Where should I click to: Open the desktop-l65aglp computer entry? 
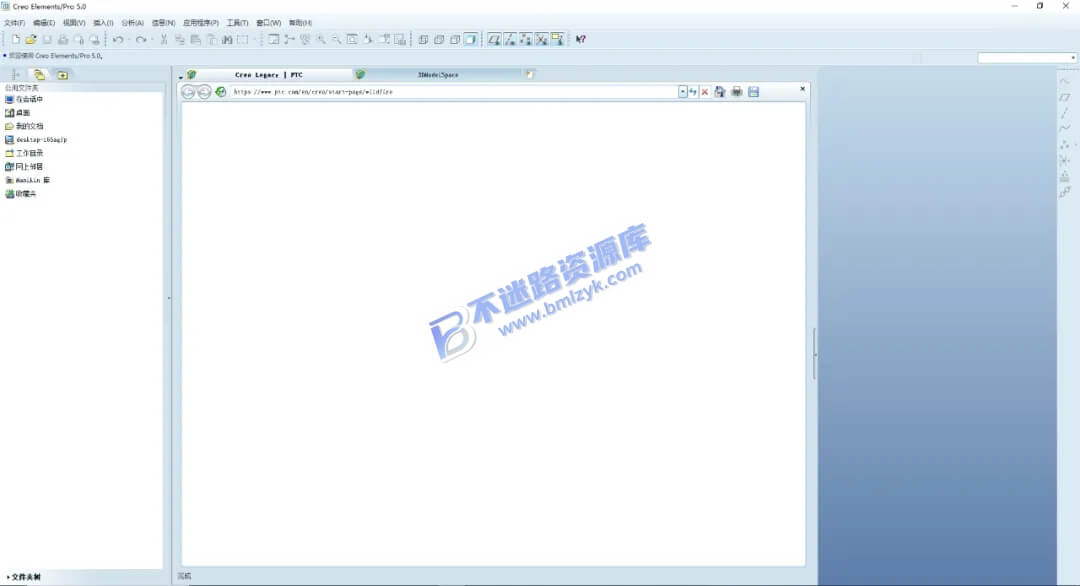click(x=36, y=140)
